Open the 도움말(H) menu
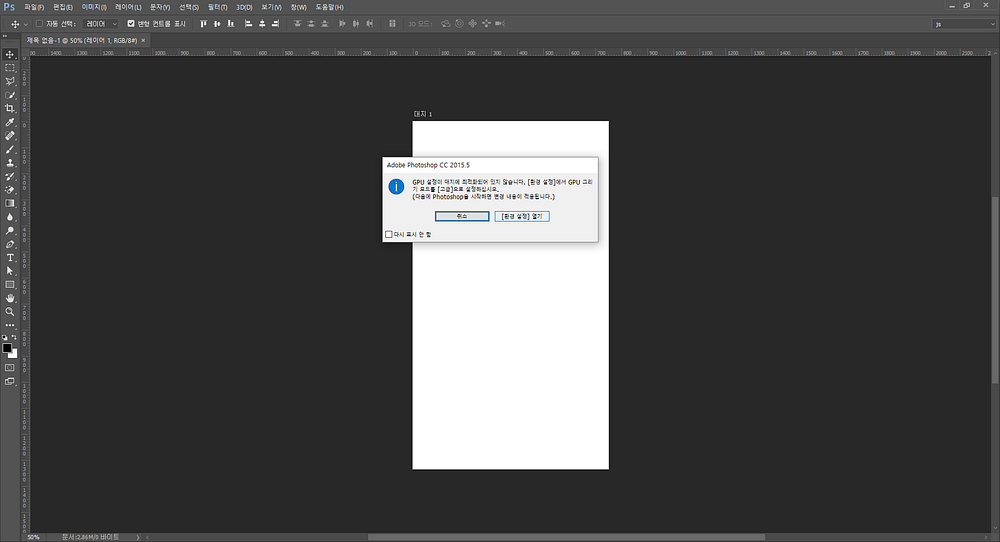The height and width of the screenshot is (542, 1000). [329, 7]
